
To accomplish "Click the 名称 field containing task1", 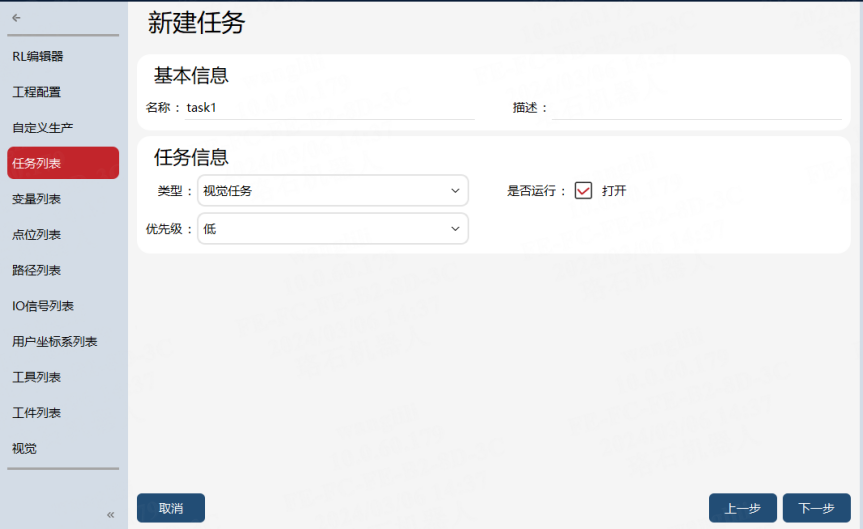I will (x=329, y=108).
